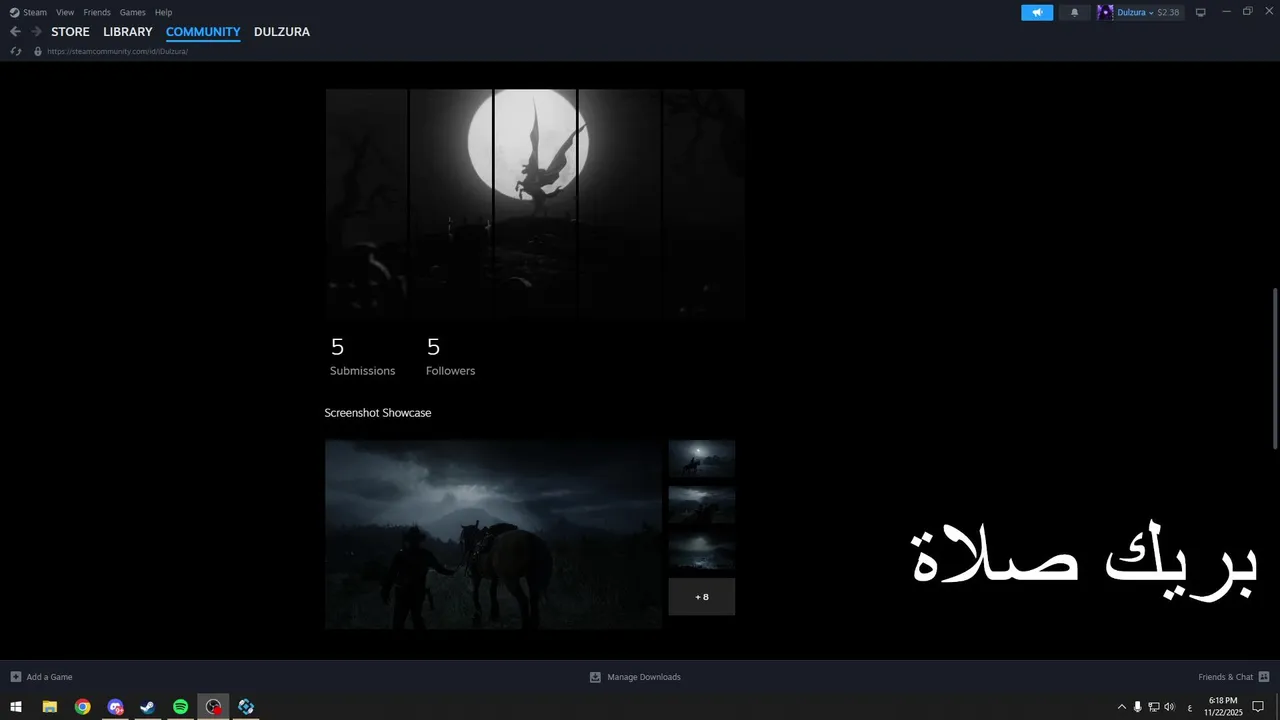Expand the Dulzura account dropdown
The height and width of the screenshot is (720, 1280).
[x=1150, y=12]
